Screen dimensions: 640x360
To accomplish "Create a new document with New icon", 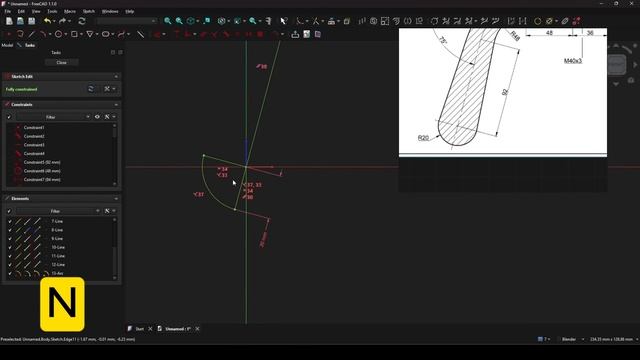I will pyautogui.click(x=9, y=21).
